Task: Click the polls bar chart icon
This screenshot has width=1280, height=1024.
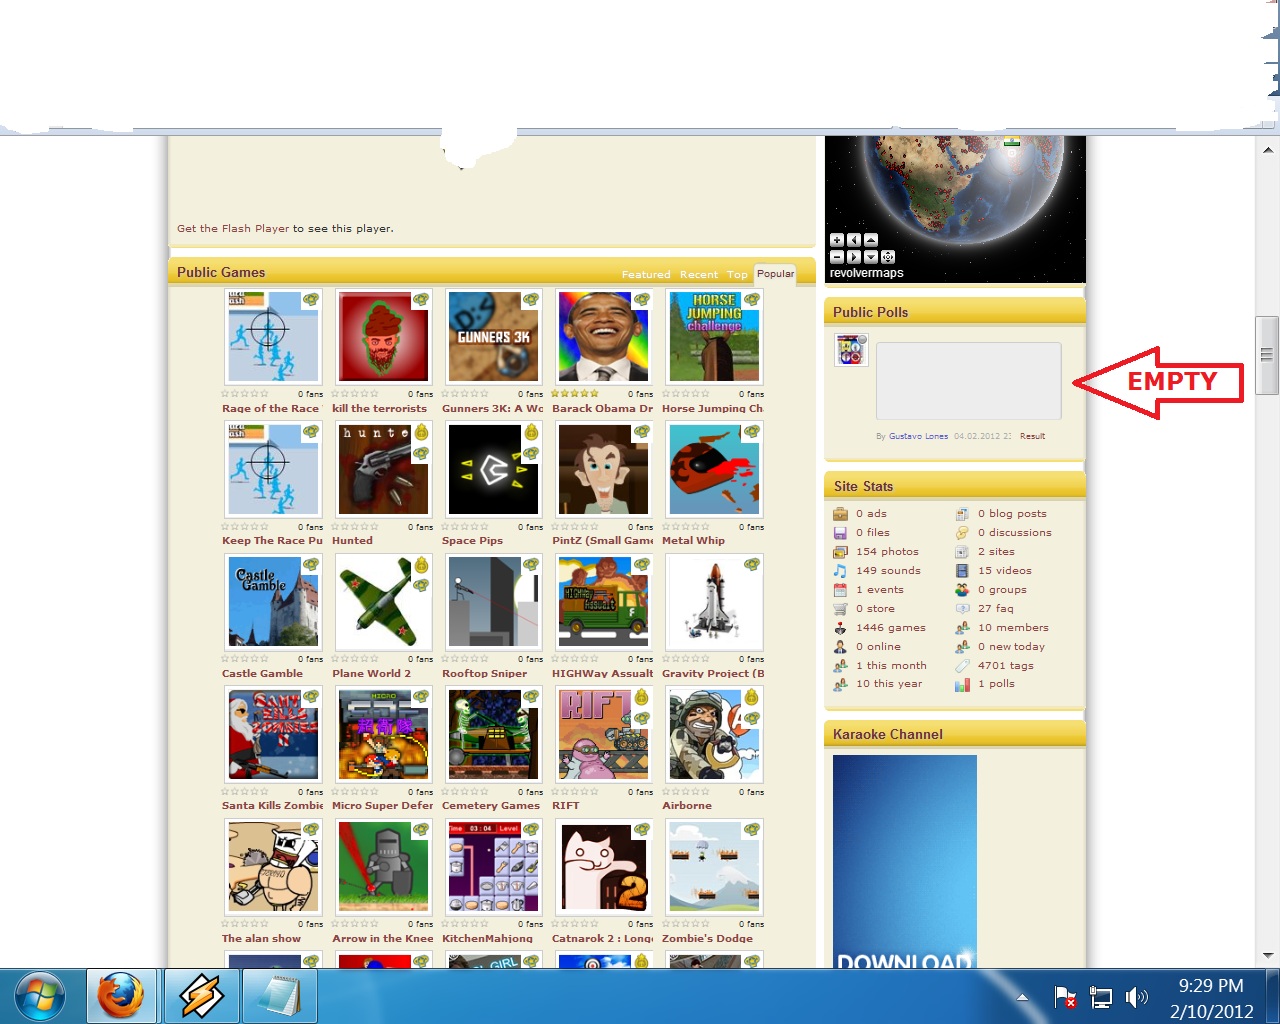Action: point(962,685)
